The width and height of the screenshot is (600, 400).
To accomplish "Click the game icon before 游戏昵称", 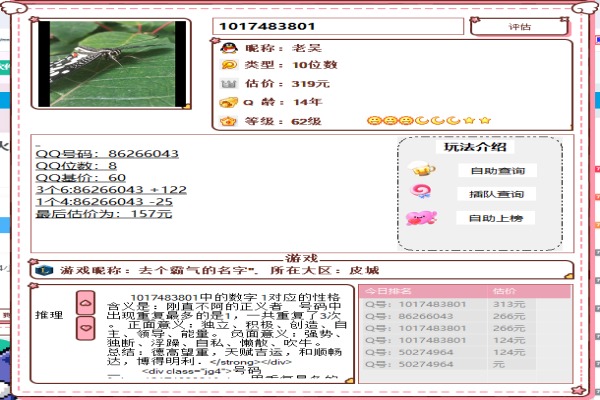I will pyautogui.click(x=43, y=270).
